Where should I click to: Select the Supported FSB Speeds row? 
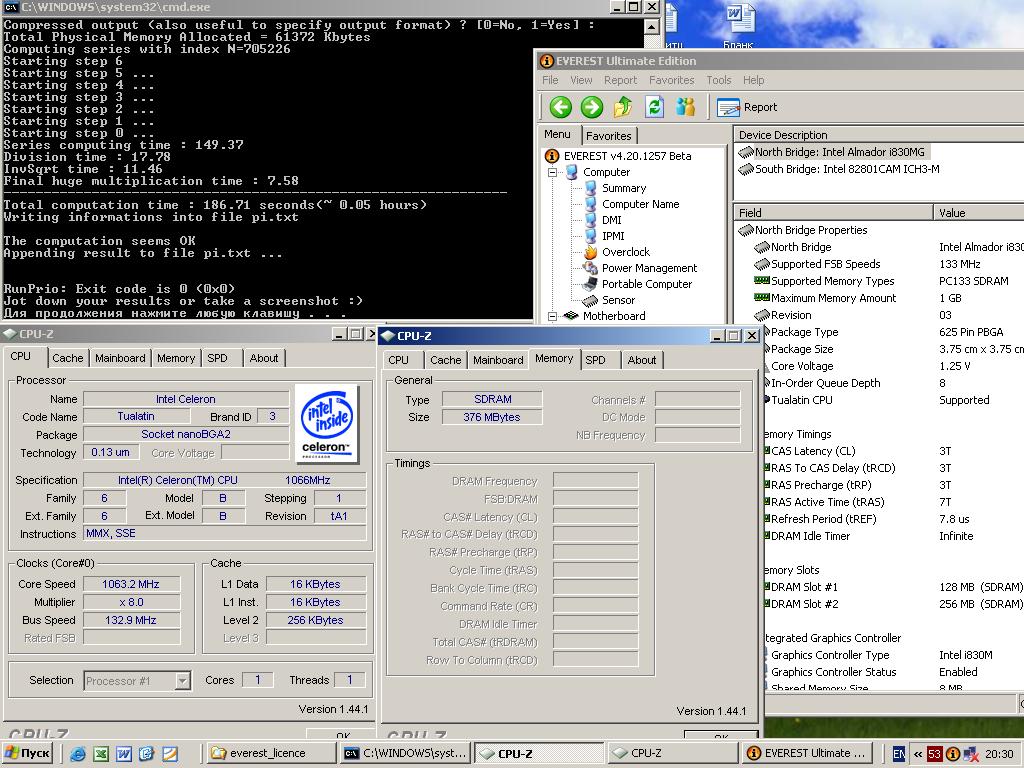888,264
